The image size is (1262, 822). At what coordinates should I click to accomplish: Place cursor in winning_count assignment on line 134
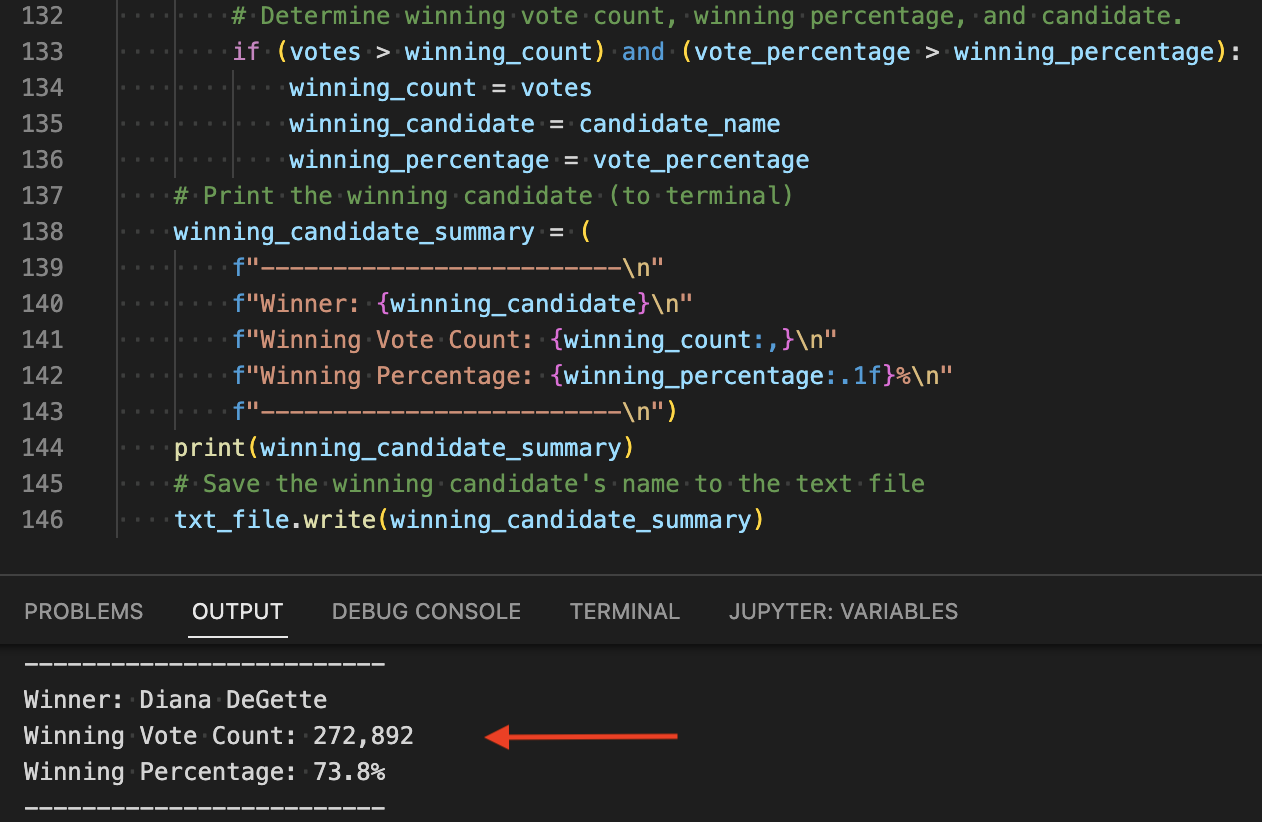point(381,87)
